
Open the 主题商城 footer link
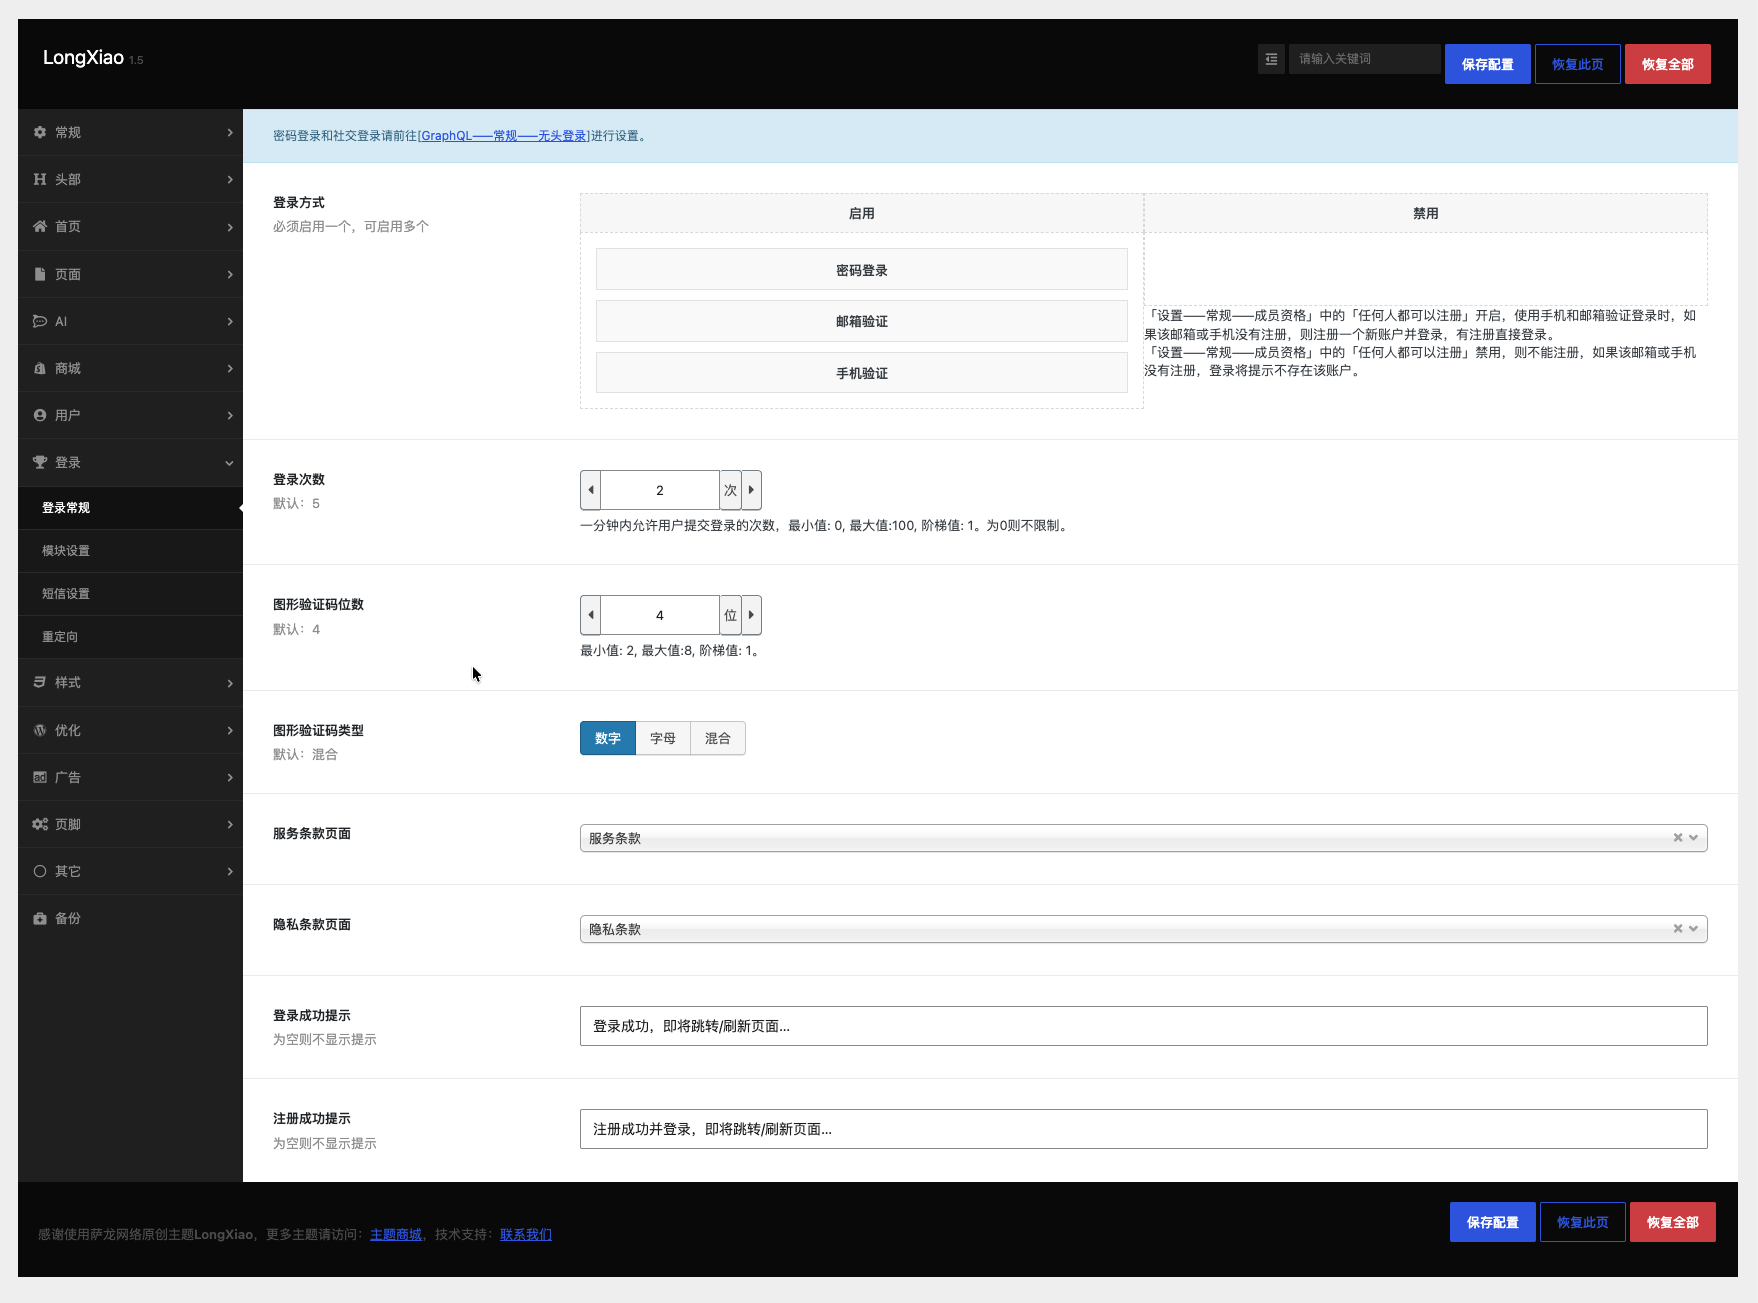396,1235
